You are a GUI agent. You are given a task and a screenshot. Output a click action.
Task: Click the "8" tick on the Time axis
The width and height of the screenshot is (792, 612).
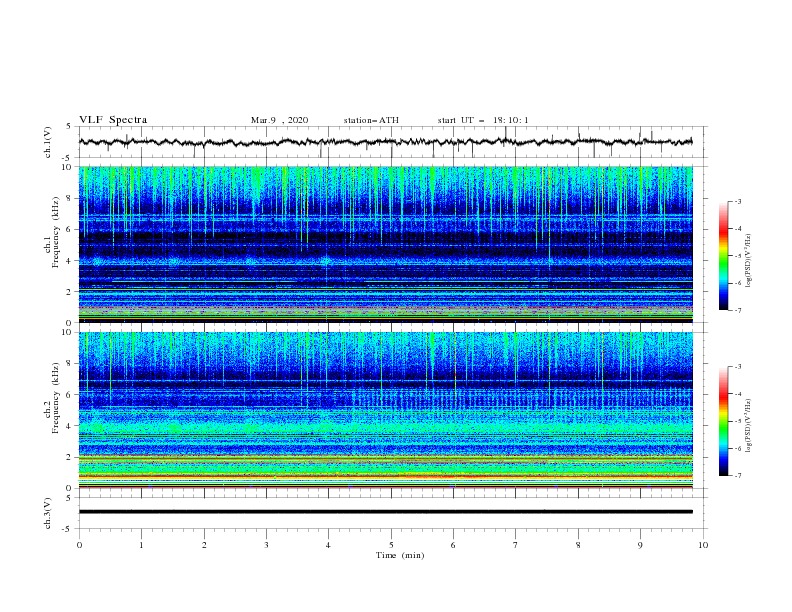point(578,545)
